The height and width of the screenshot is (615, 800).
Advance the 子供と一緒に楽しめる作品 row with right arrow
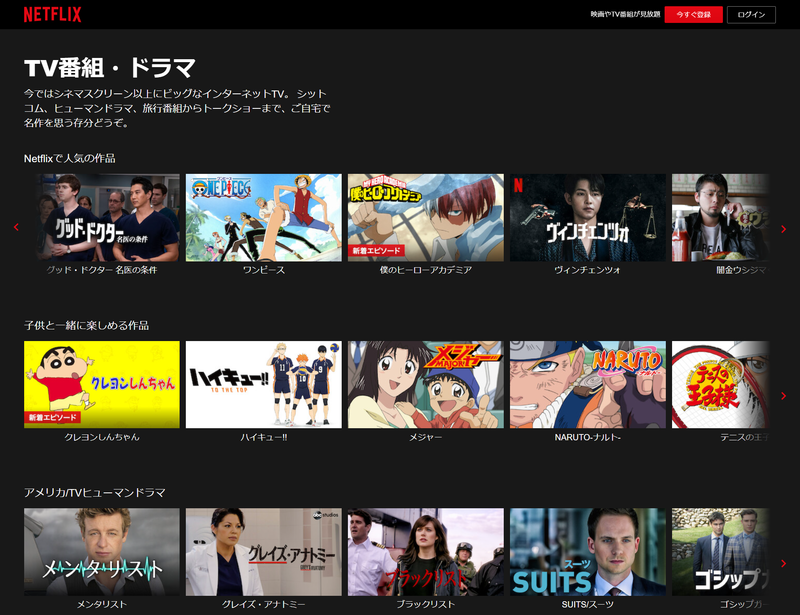coord(784,396)
